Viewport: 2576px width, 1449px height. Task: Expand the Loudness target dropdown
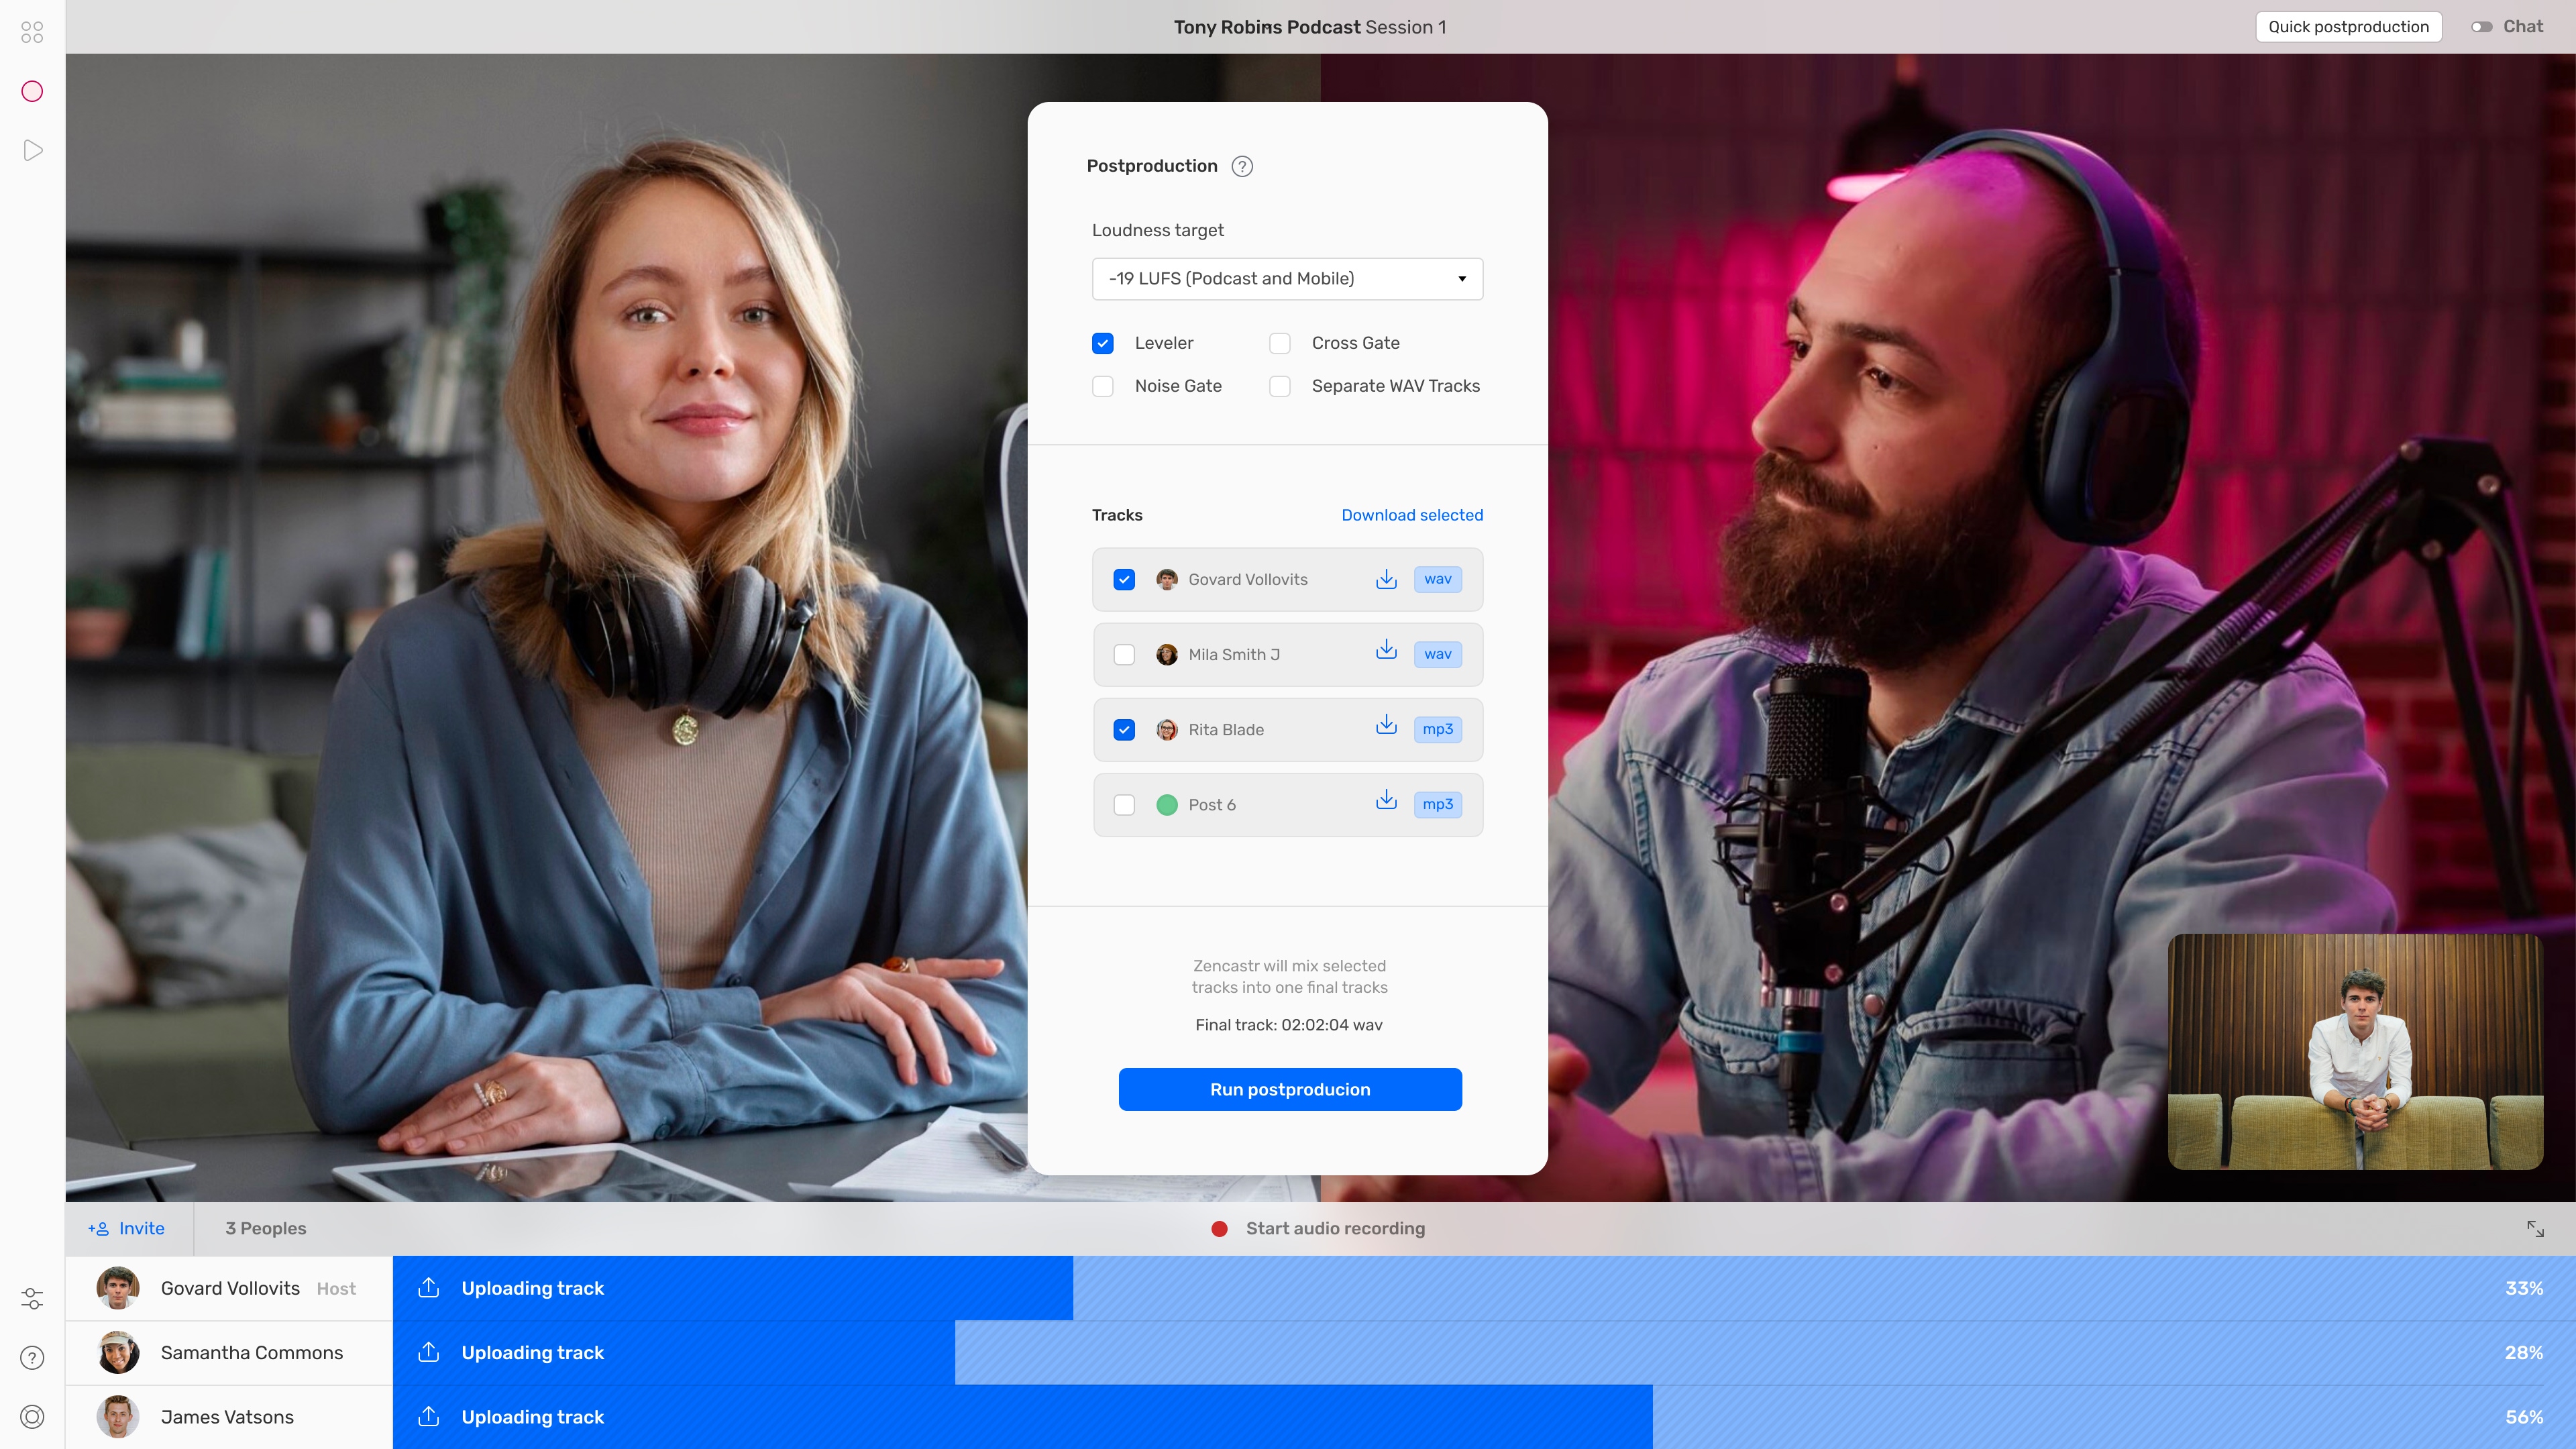pos(1287,279)
